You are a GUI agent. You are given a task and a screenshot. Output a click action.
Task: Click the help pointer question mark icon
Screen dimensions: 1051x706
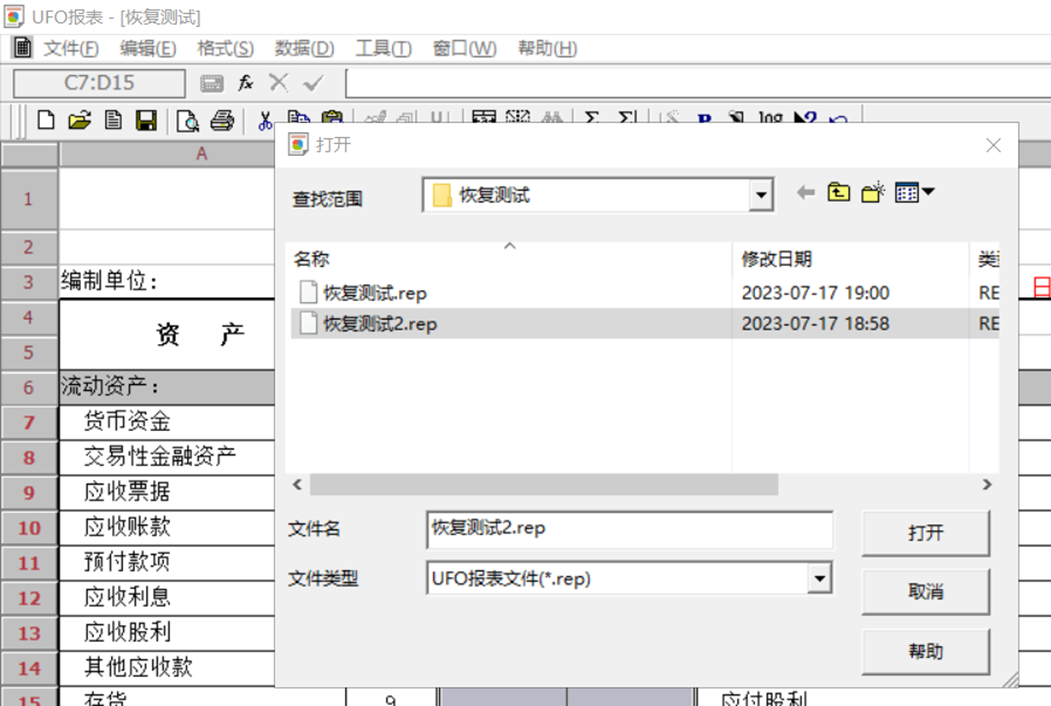pos(805,117)
